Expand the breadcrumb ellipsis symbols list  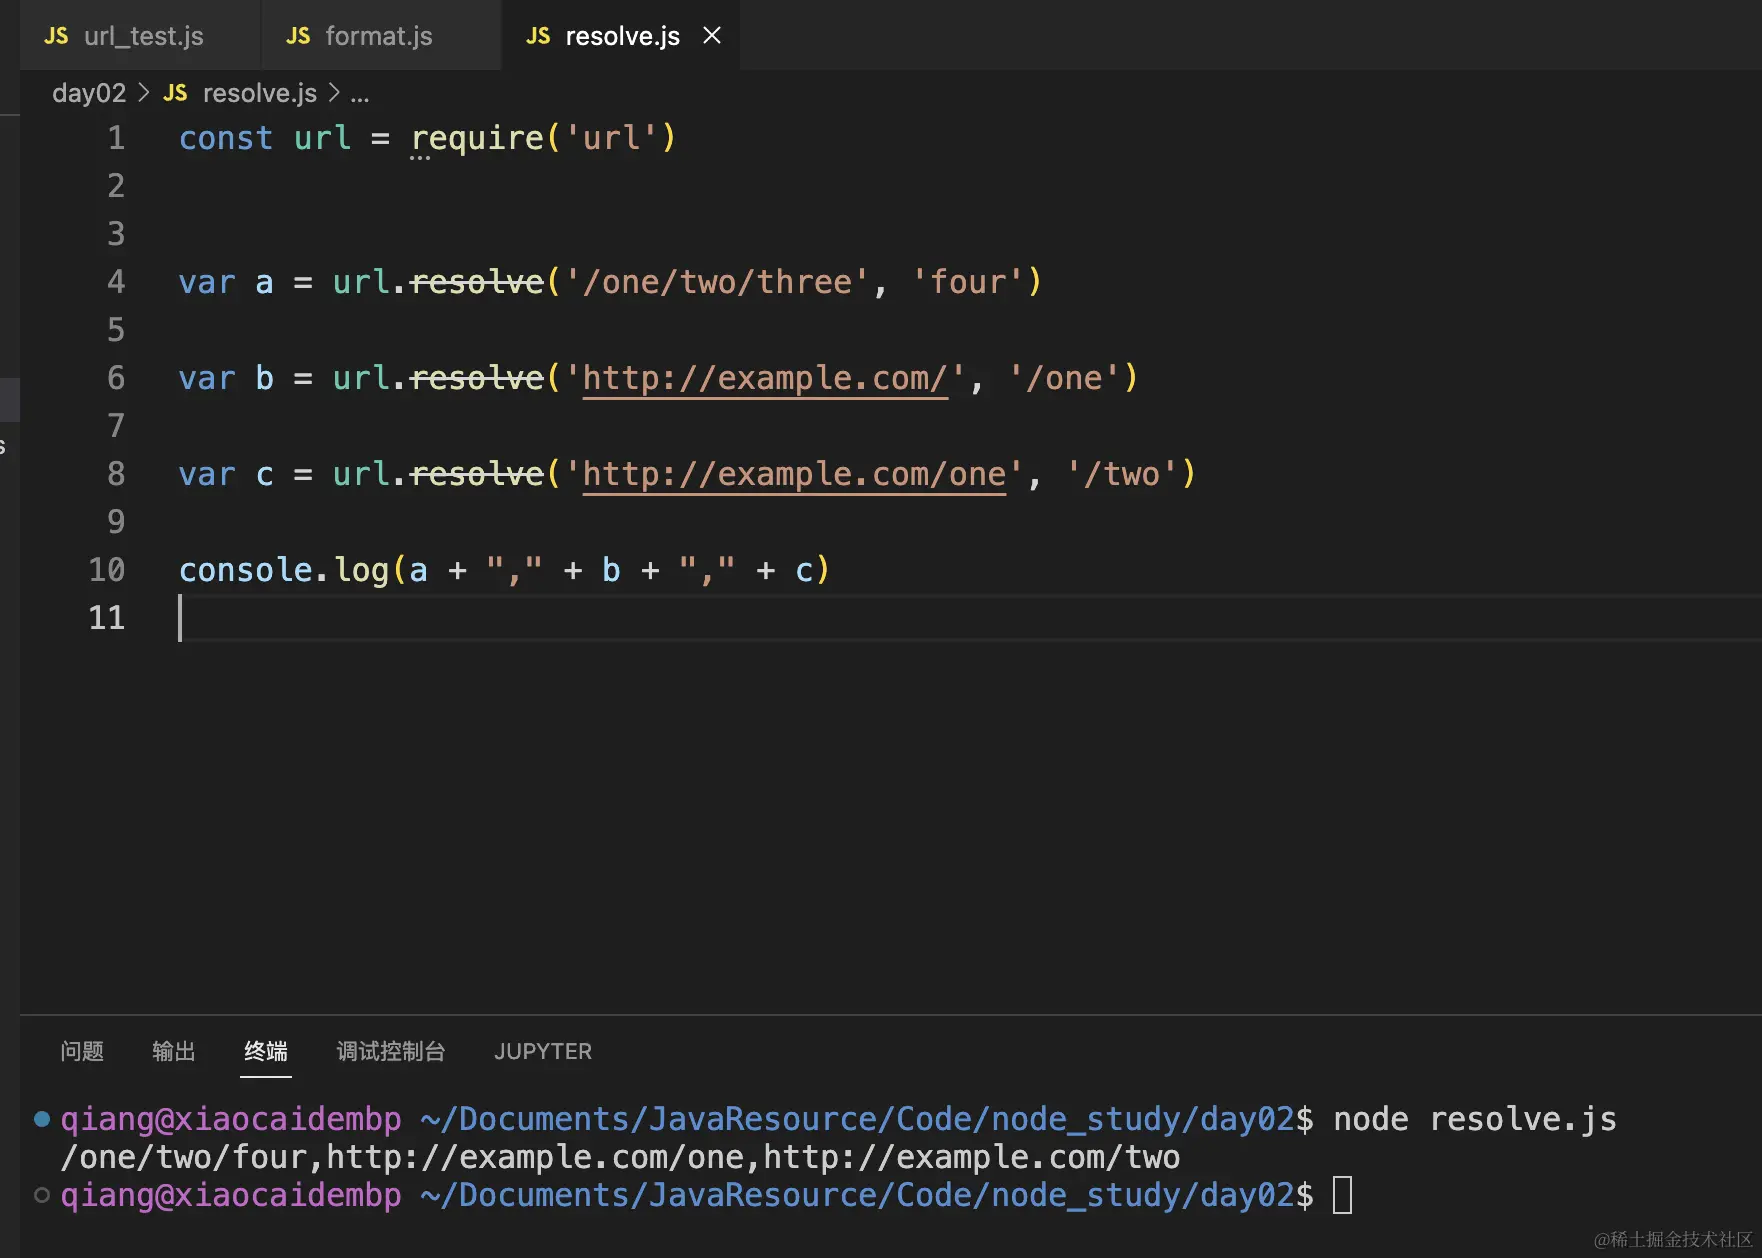360,95
